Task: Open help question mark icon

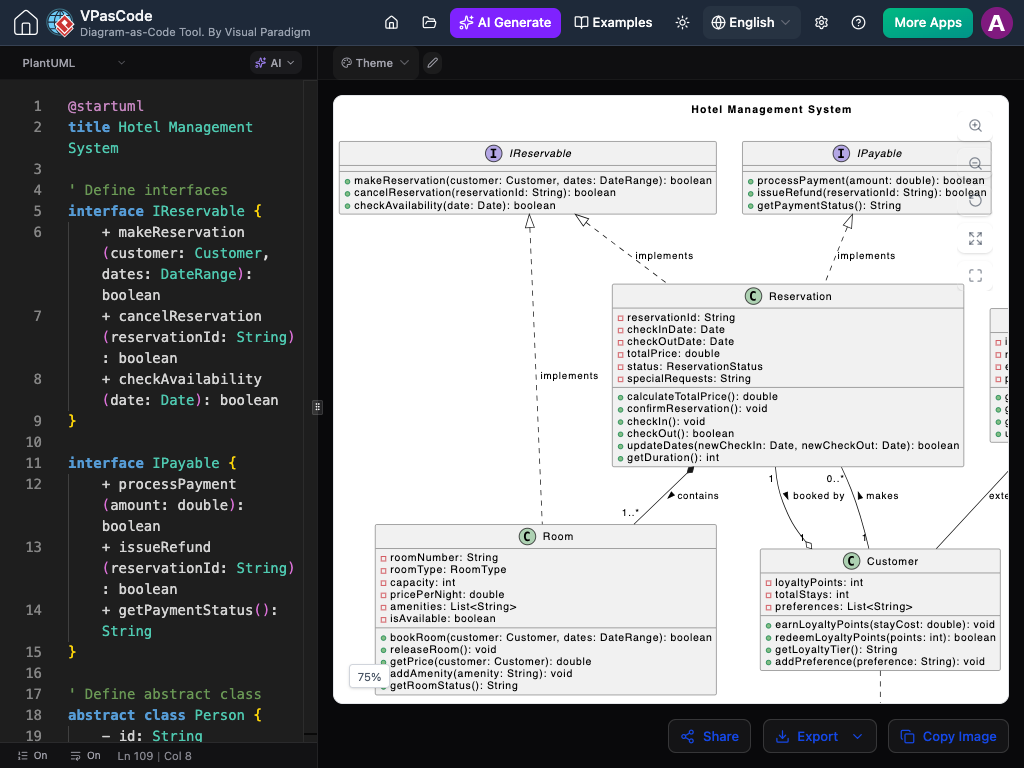Action: click(858, 23)
